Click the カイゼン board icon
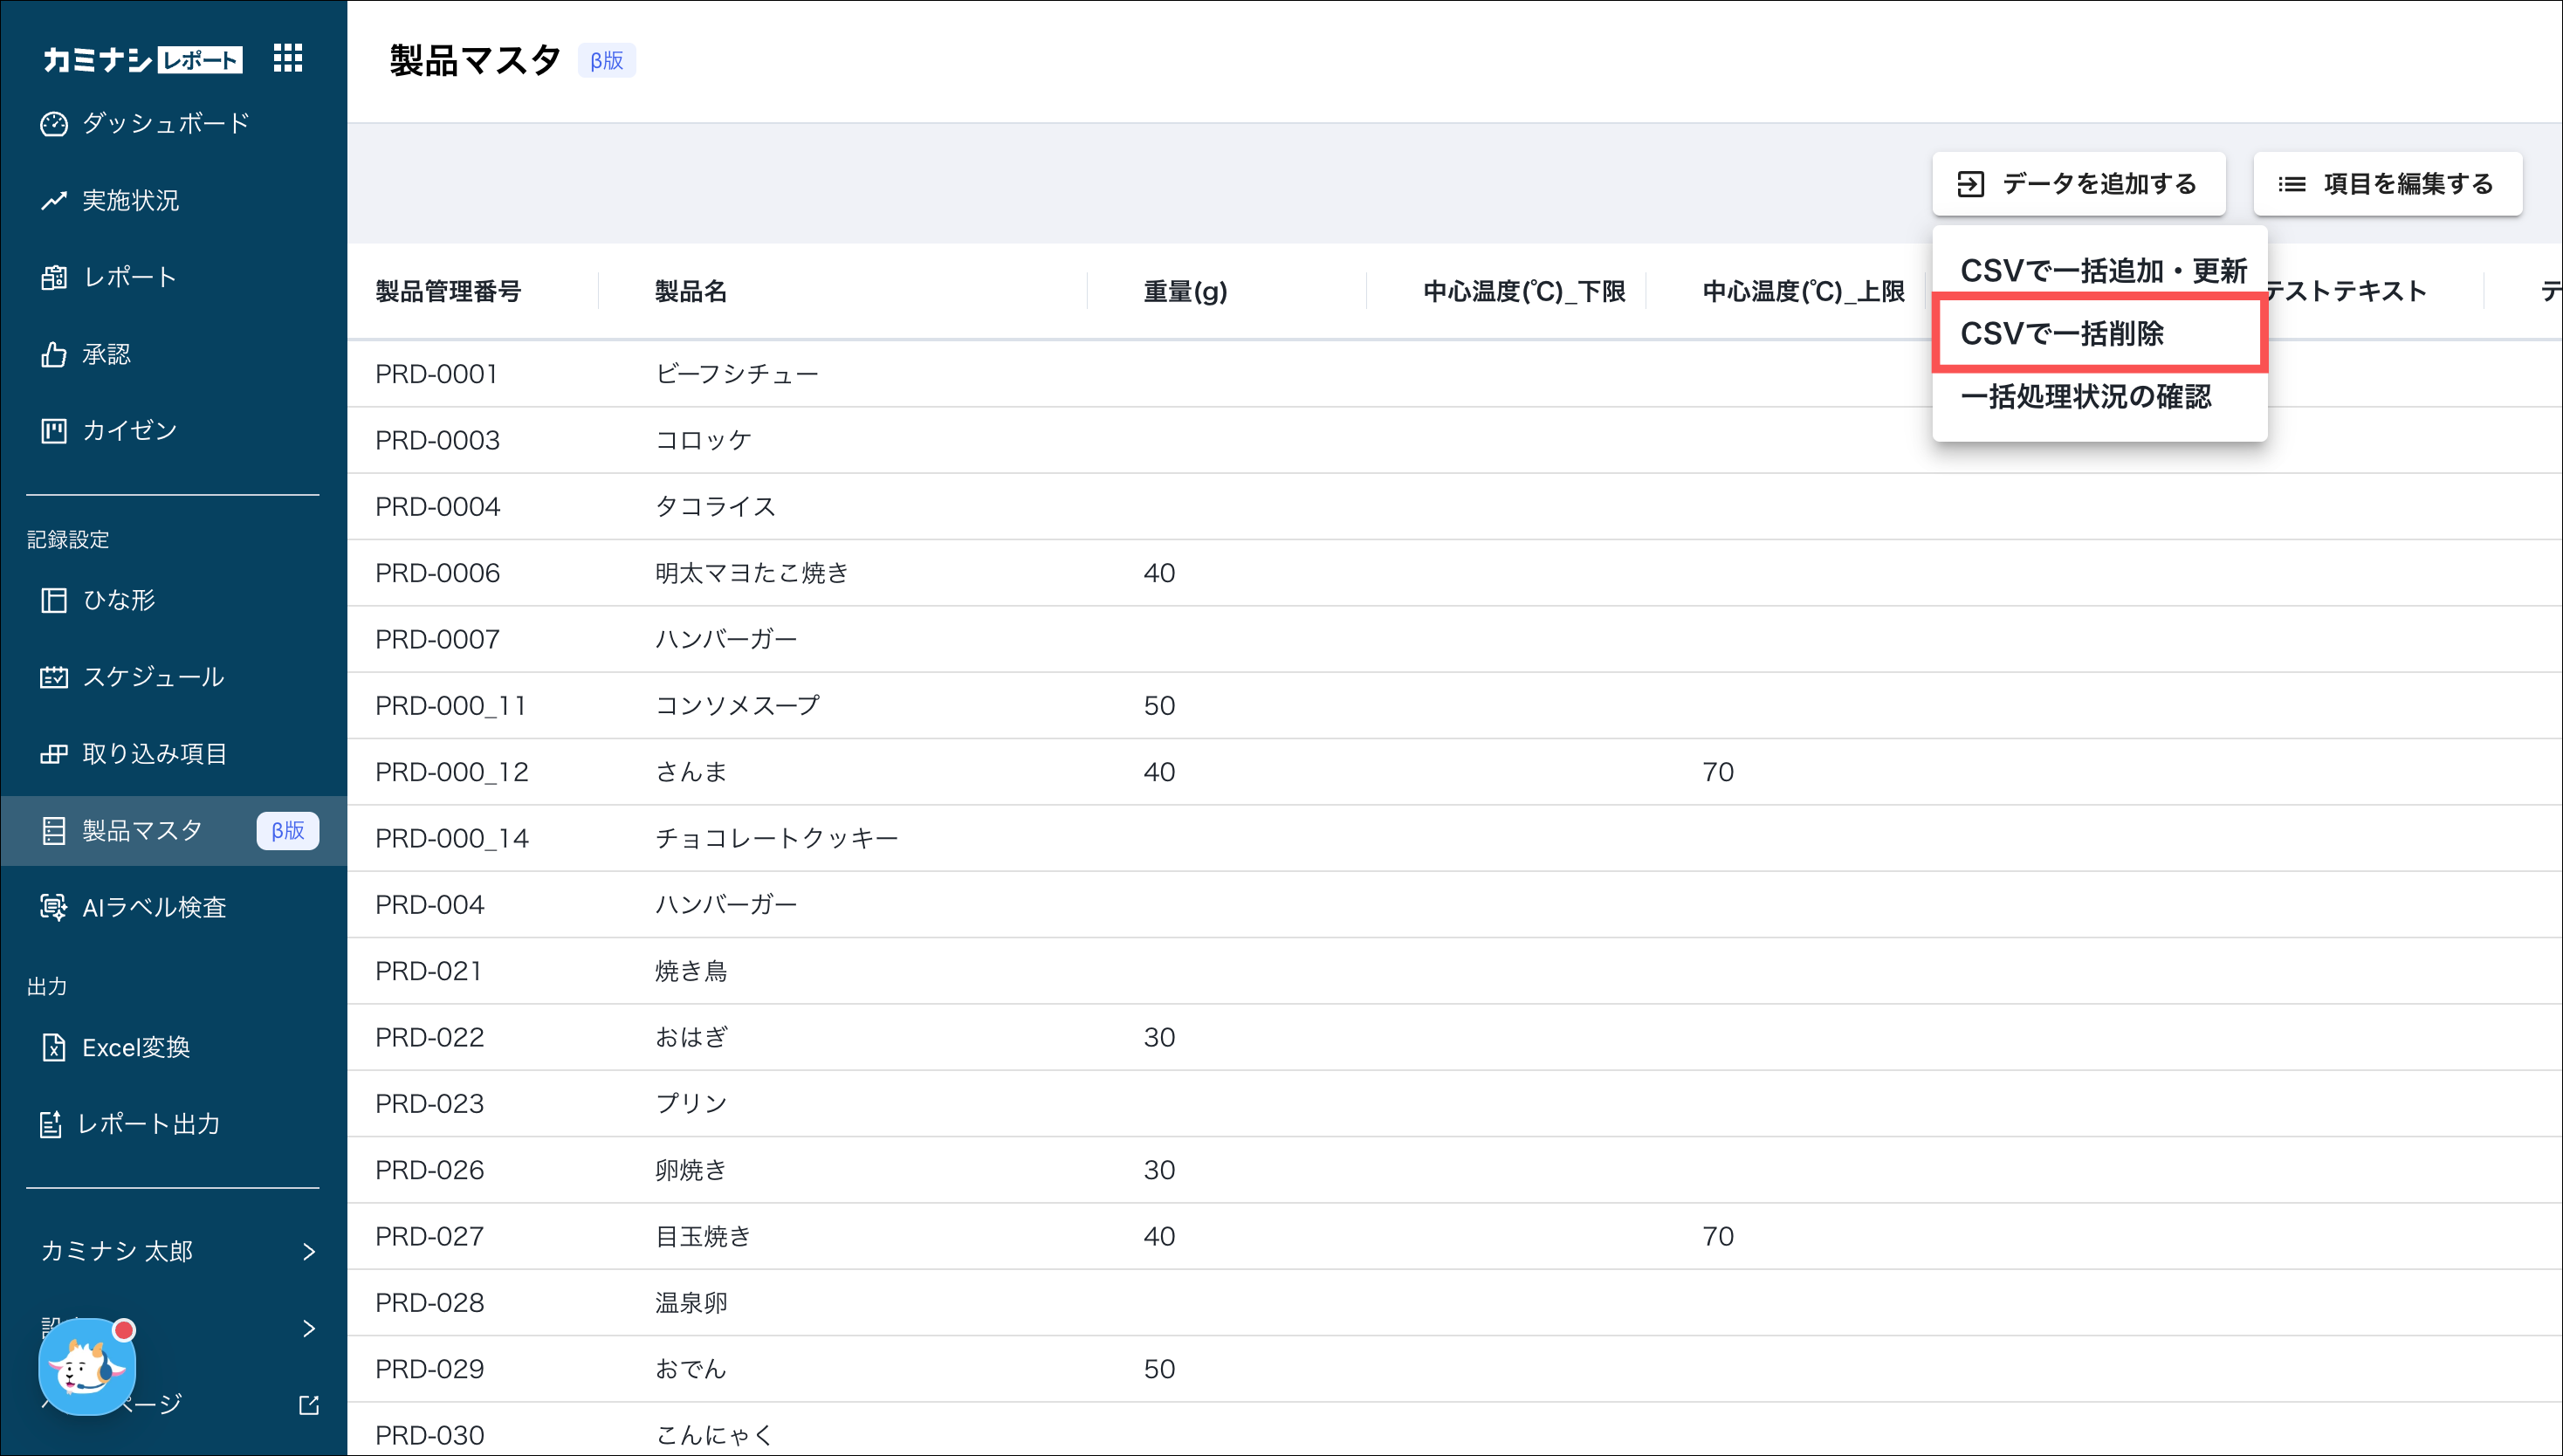Viewport: 2563px width, 1456px height. coord(53,431)
